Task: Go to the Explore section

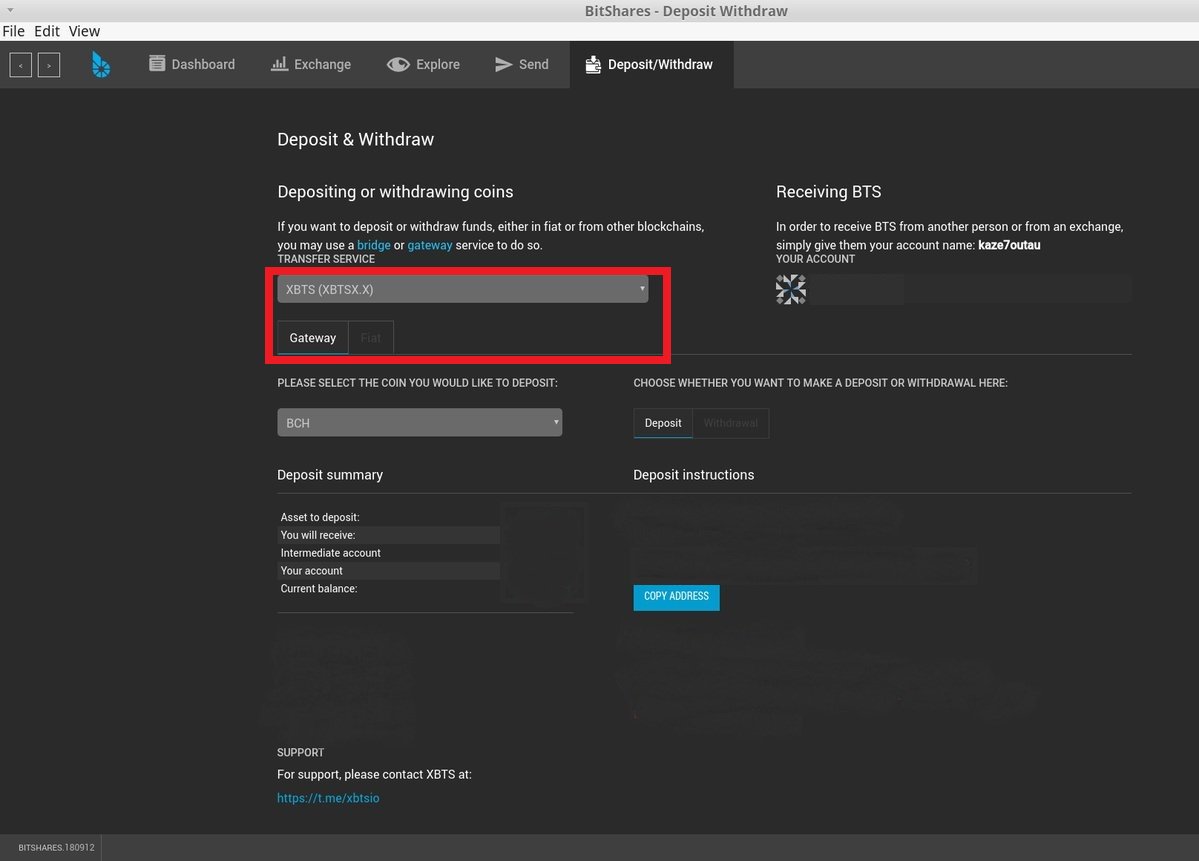Action: [424, 64]
